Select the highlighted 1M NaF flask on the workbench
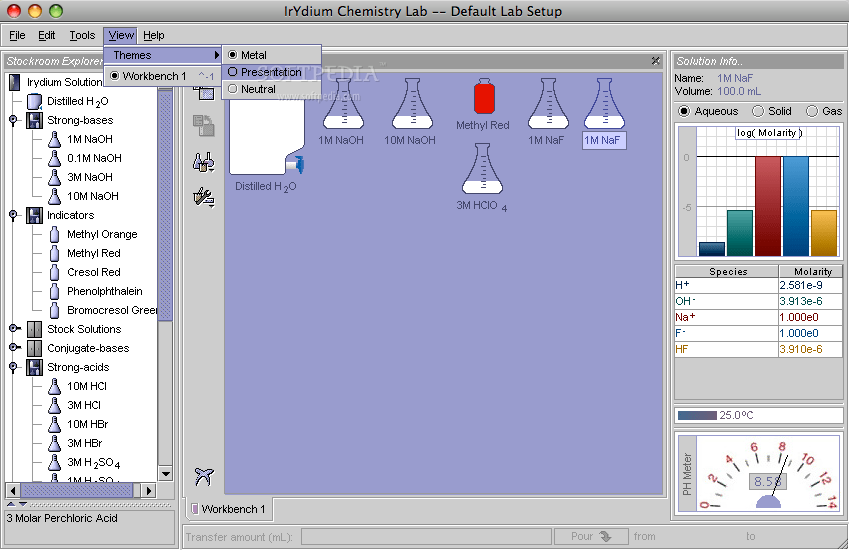 (604, 104)
